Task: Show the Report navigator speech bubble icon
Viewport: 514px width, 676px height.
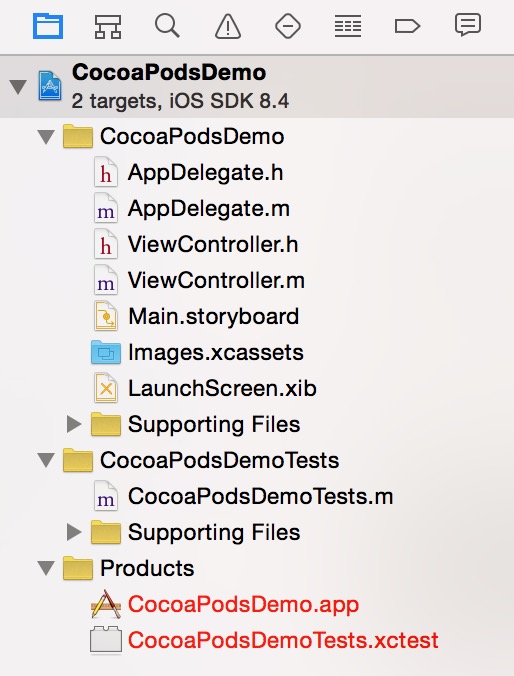Action: [468, 25]
